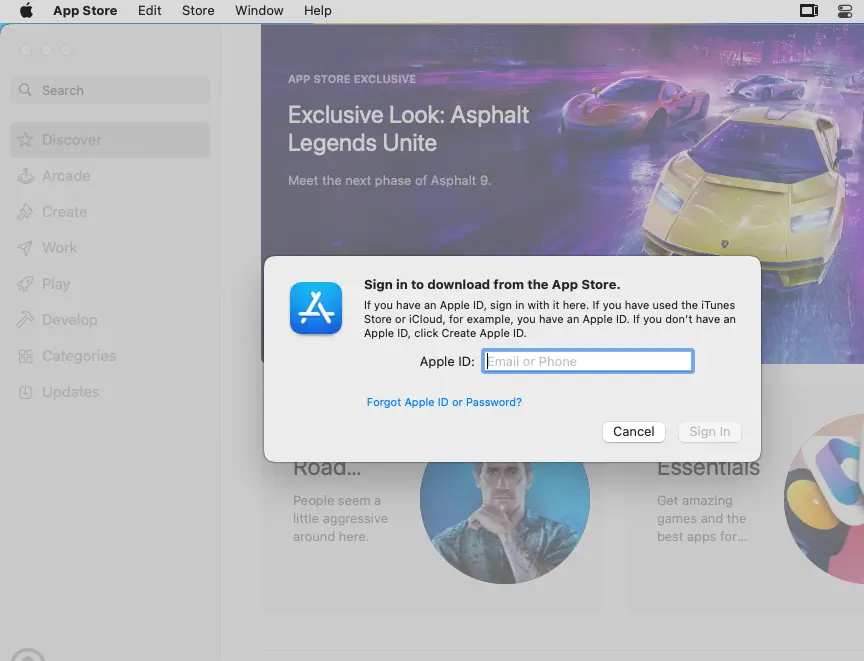Go to the Arcade section
The image size is (864, 661).
110,176
